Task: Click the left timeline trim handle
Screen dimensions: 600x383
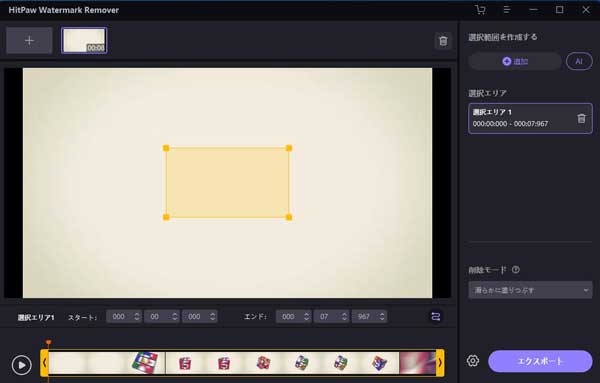Action: tap(44, 362)
